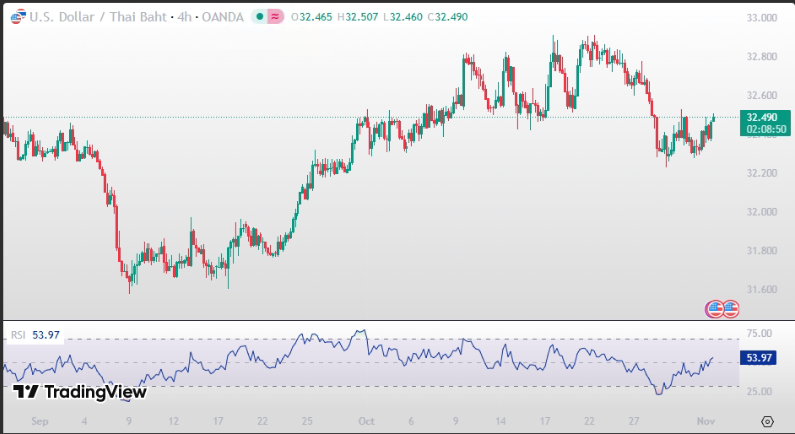Click the TradingView logo
Image resolution: width=795 pixels, height=434 pixels.
(x=81, y=392)
